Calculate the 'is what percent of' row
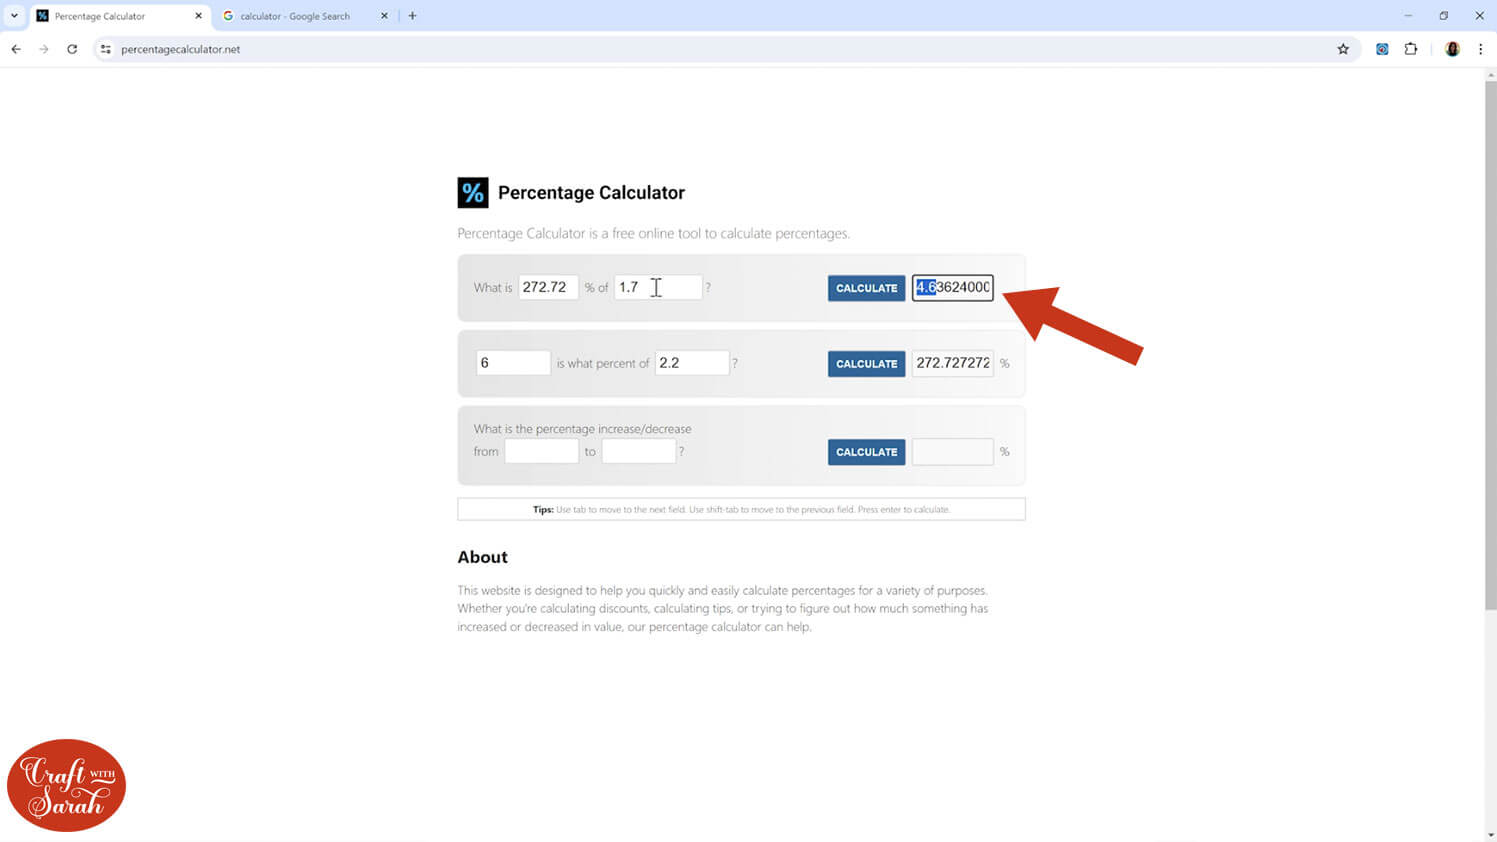 pos(866,364)
